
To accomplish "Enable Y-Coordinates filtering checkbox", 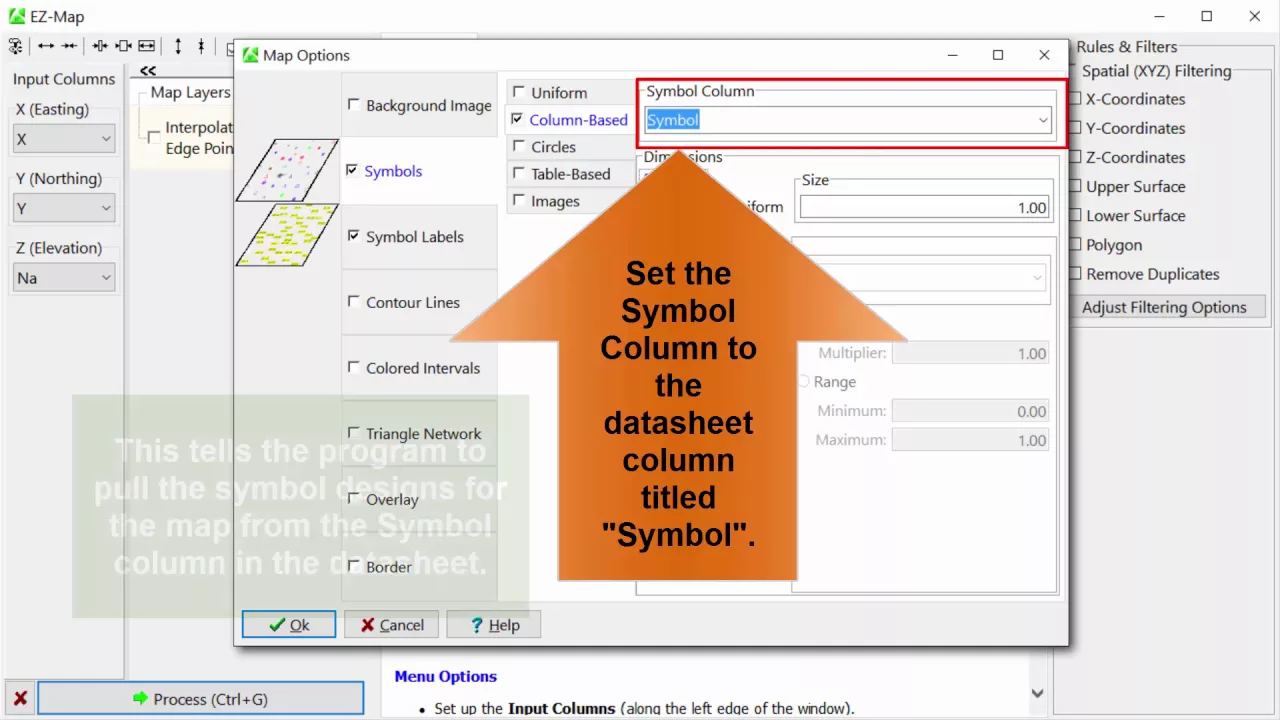I will tap(1076, 127).
